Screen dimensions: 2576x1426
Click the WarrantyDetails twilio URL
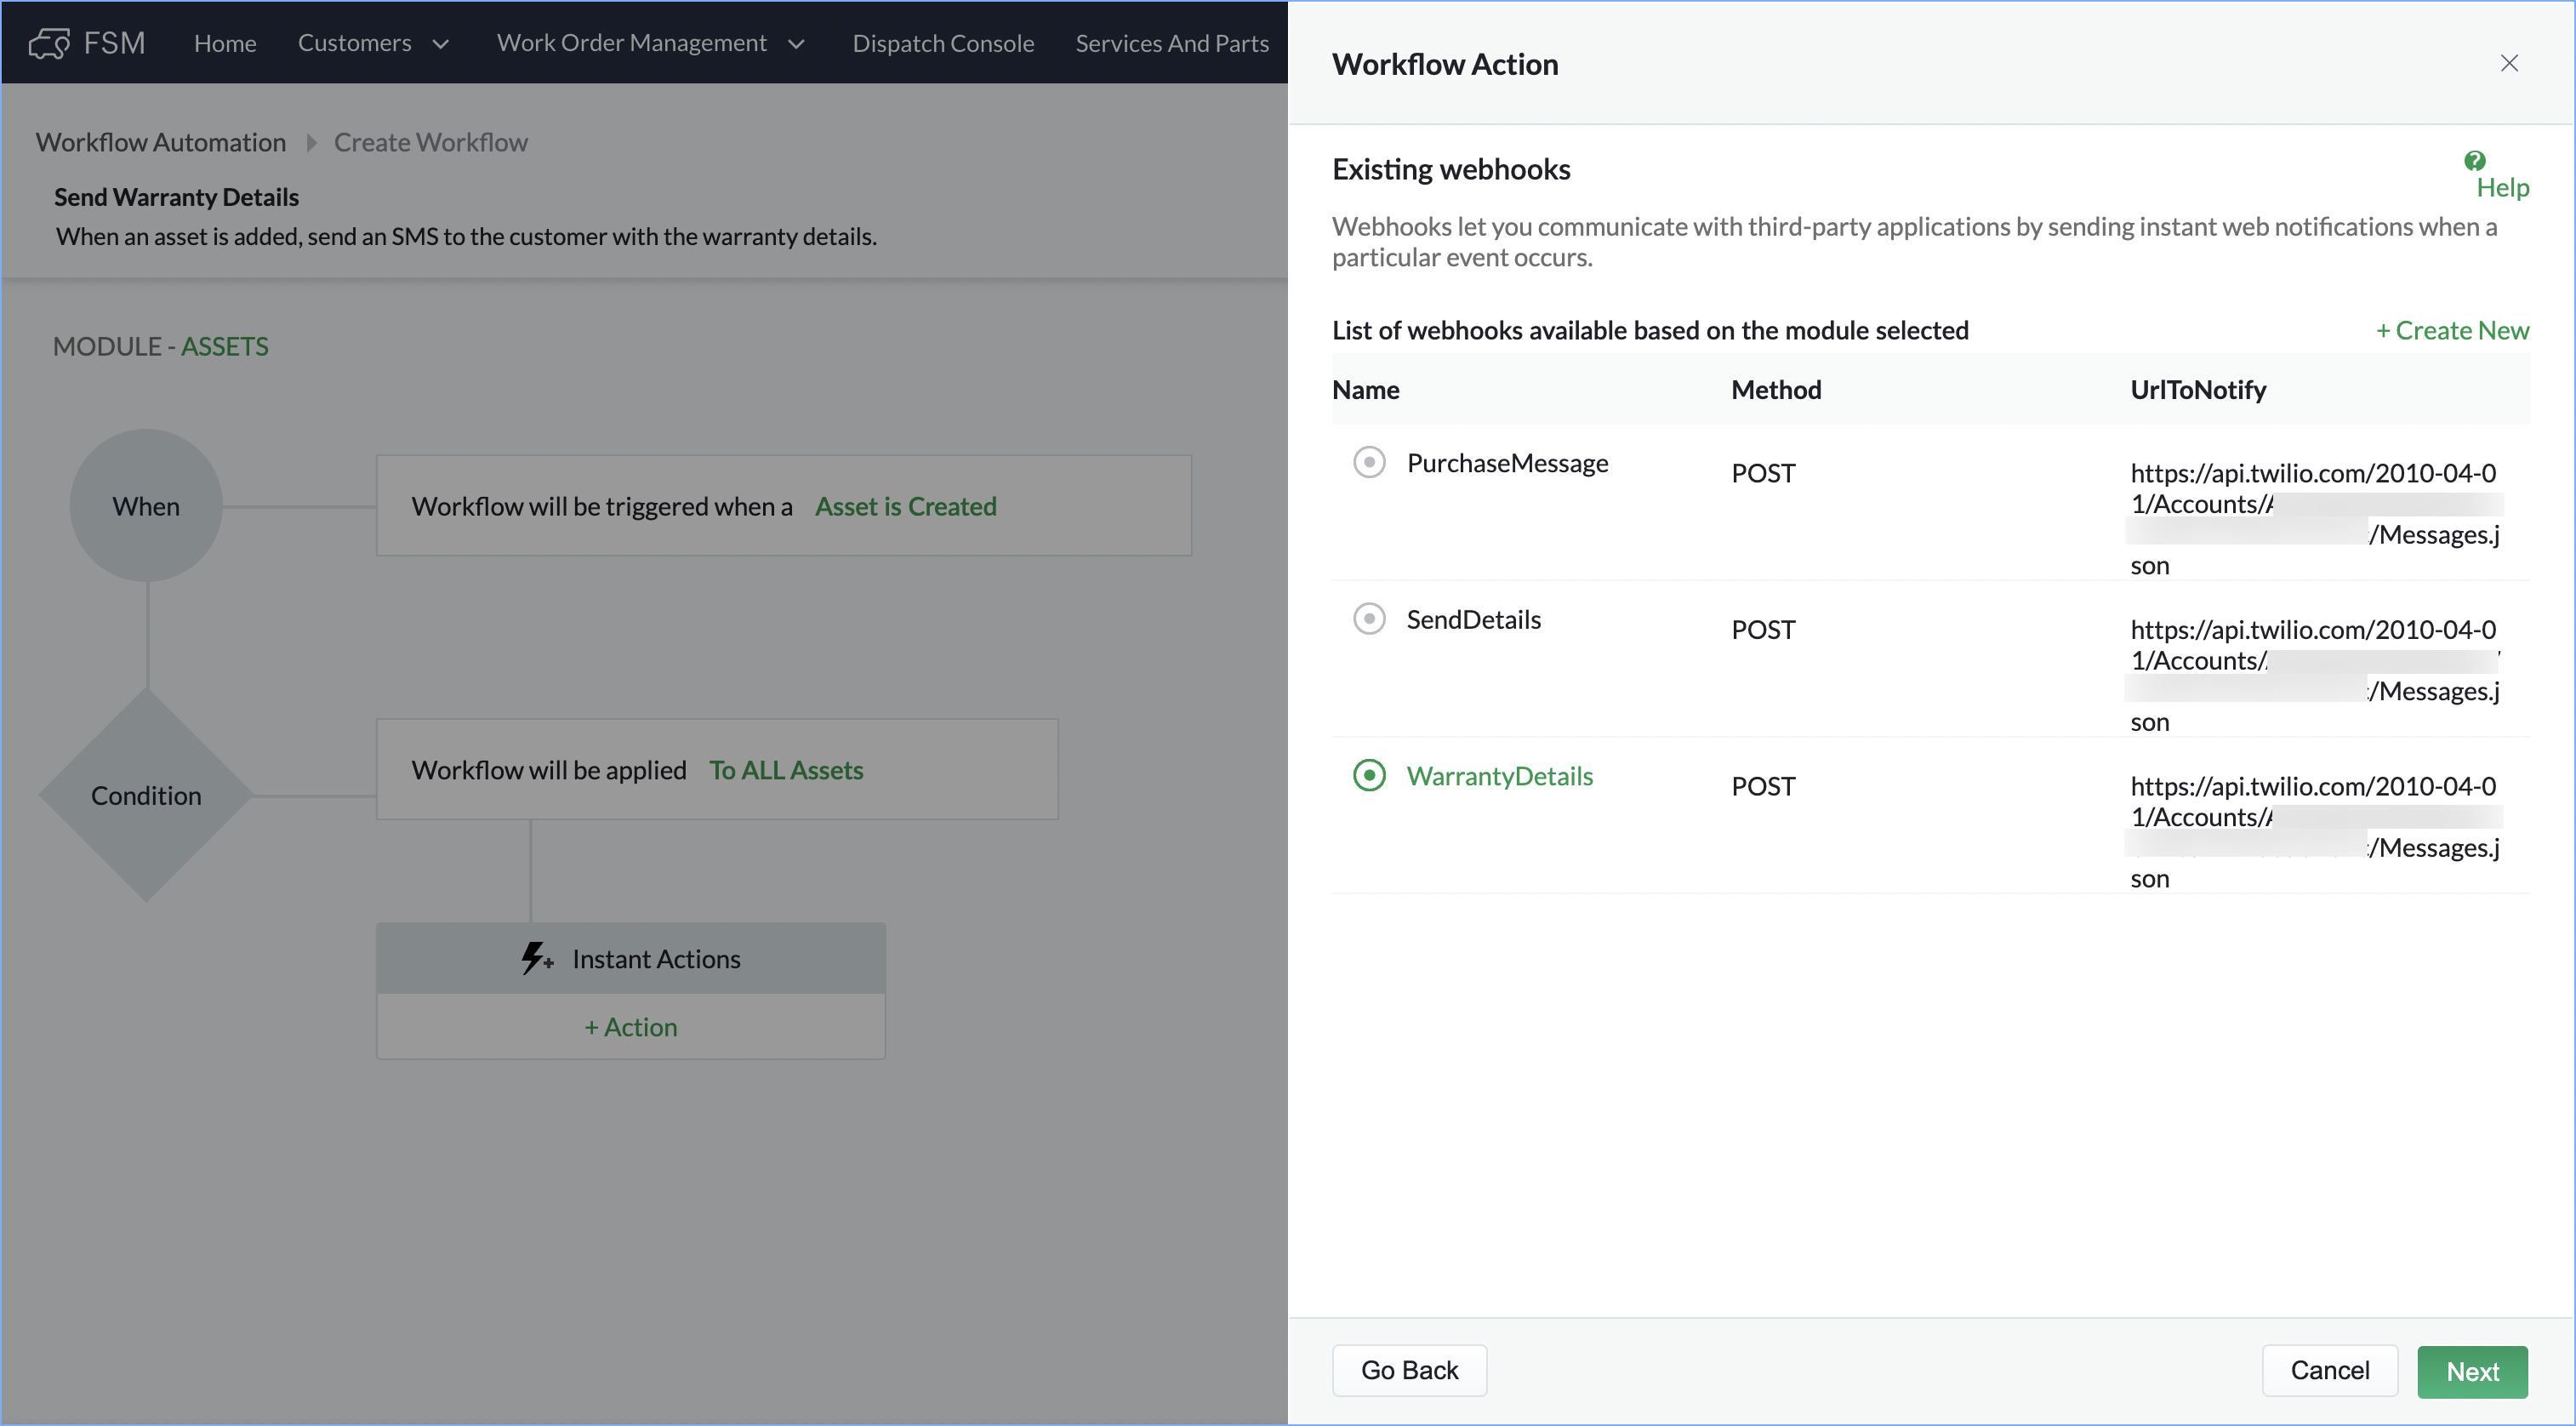pyautogui.click(x=2315, y=832)
